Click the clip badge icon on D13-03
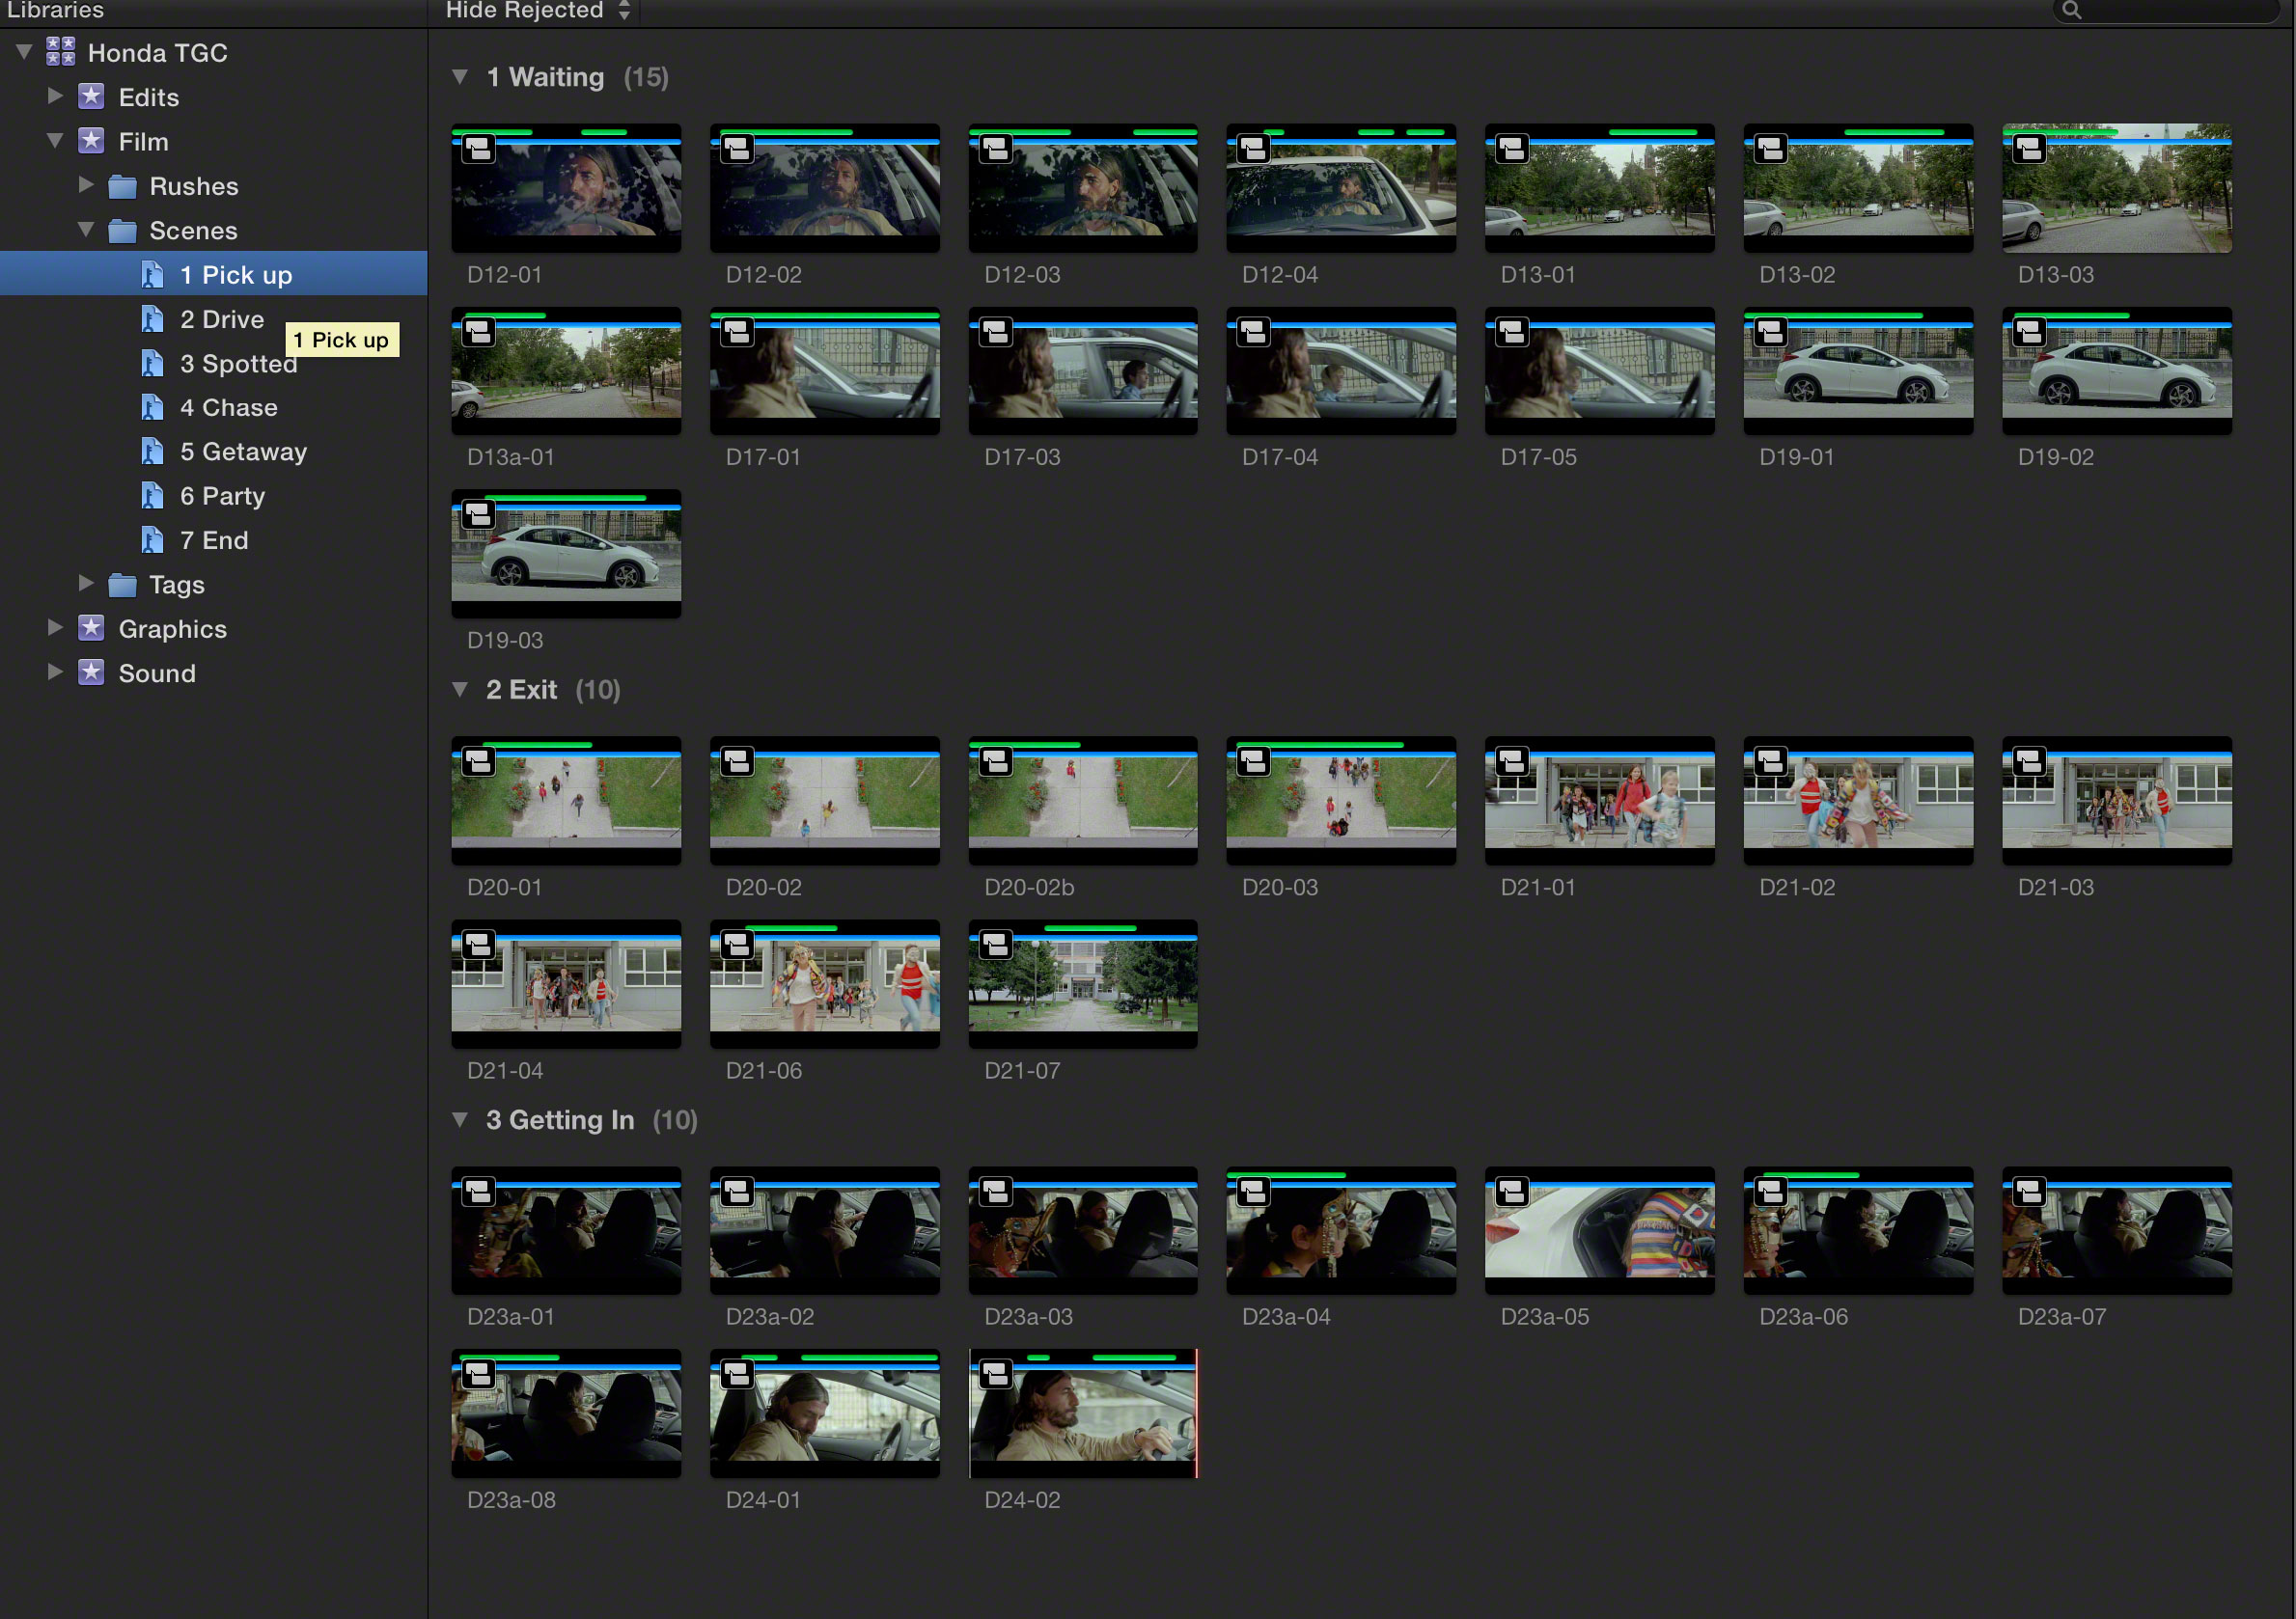The image size is (2296, 1619). pyautogui.click(x=2029, y=149)
